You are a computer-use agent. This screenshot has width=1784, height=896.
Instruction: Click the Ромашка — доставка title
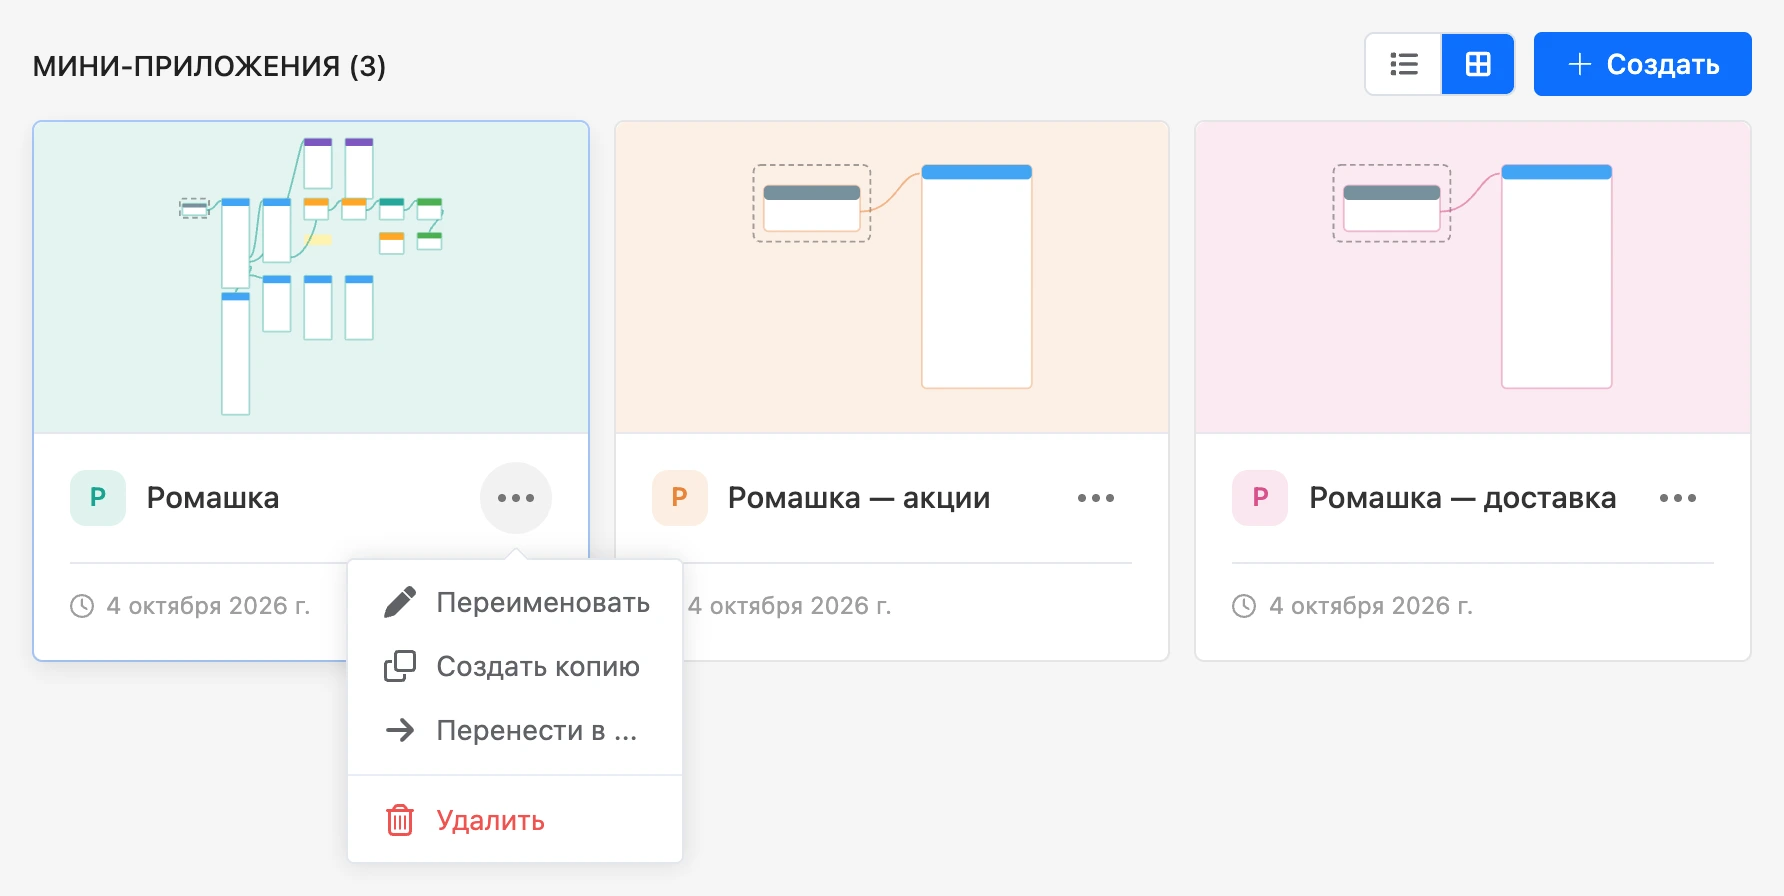[x=1463, y=498]
